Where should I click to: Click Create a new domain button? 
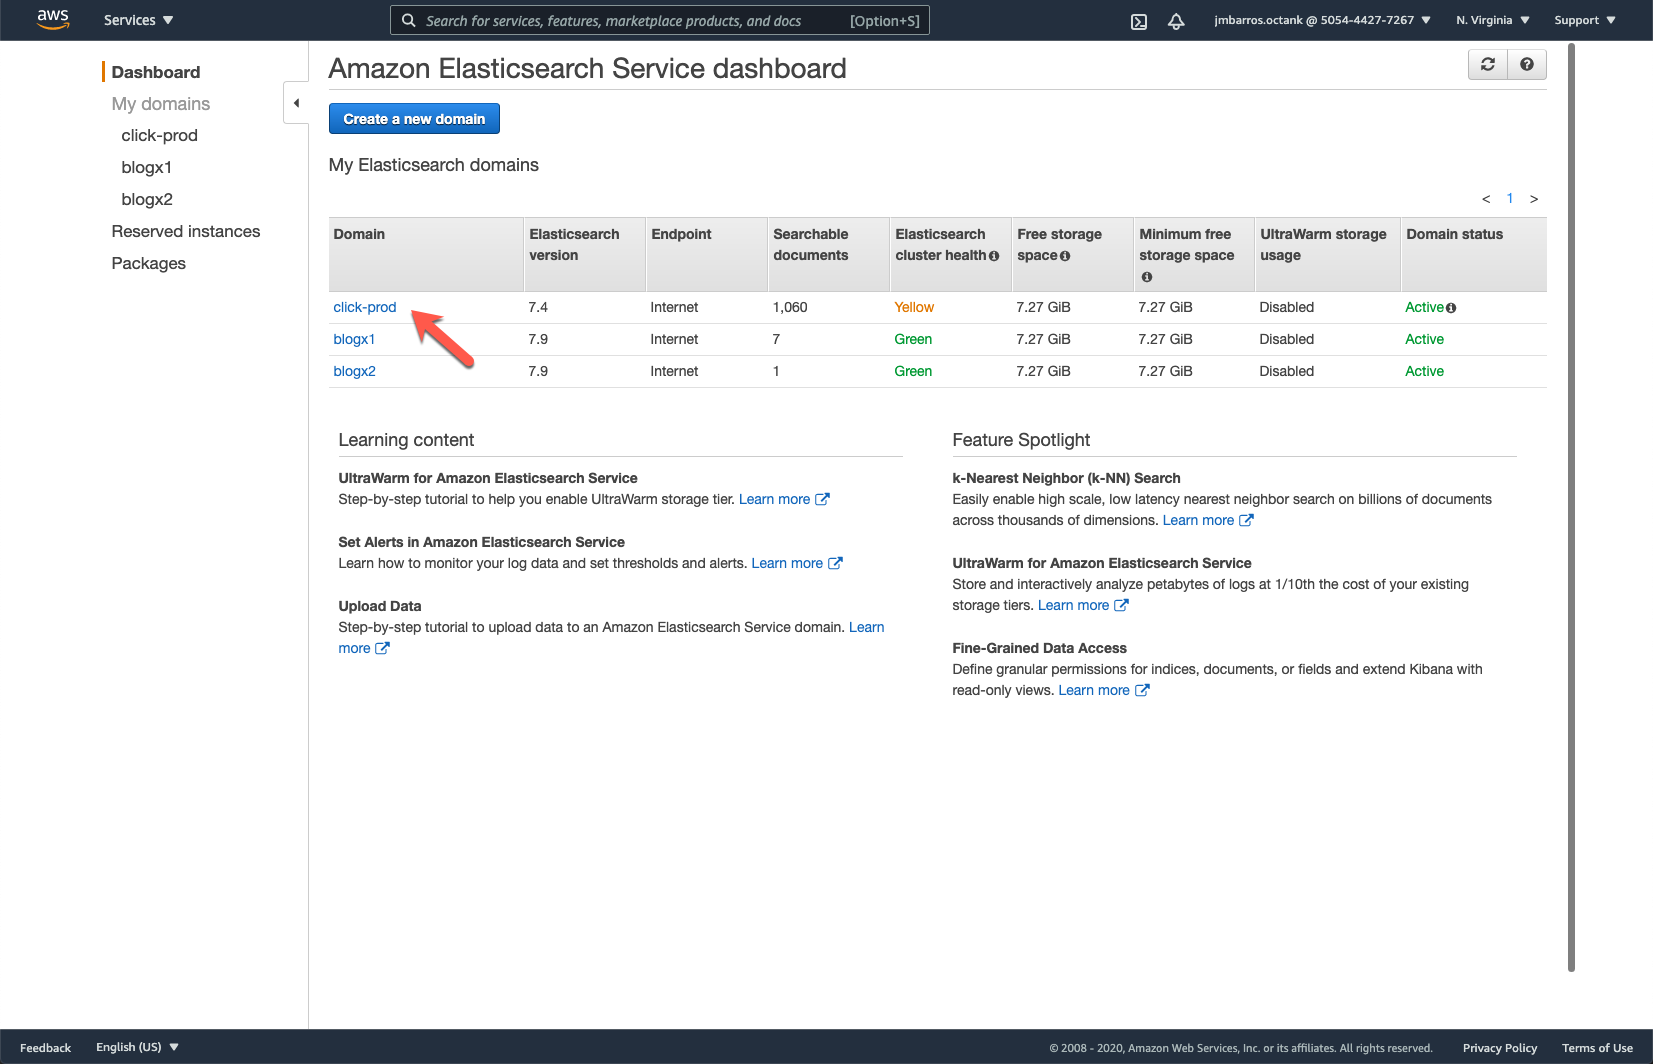coord(414,119)
